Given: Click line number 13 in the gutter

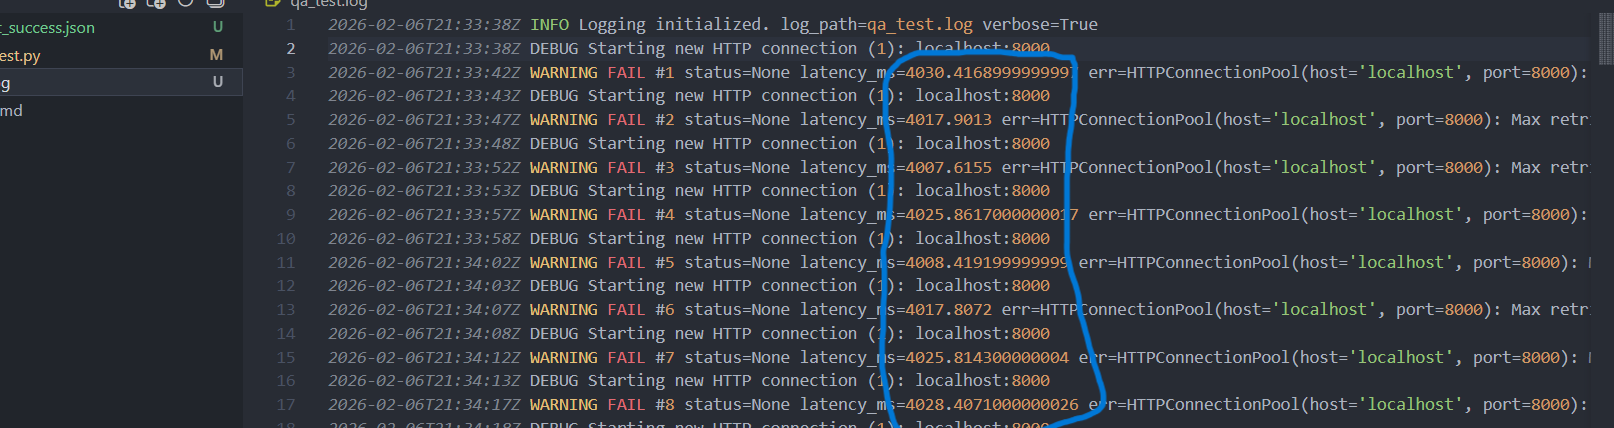Looking at the screenshot, I should 286,309.
